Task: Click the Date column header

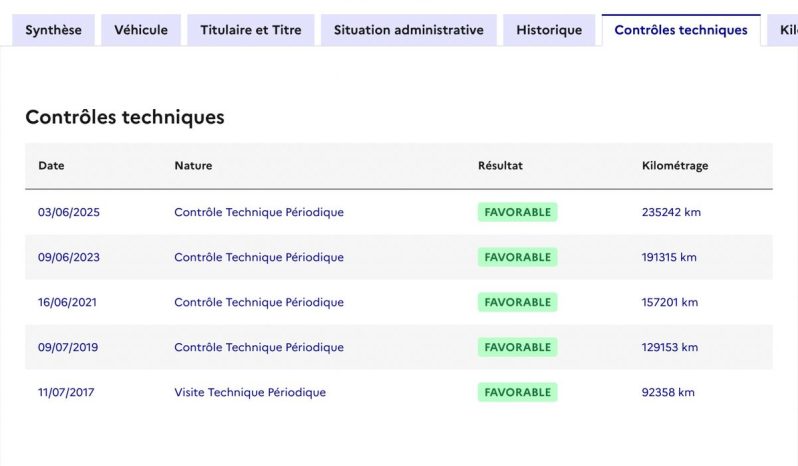Action: pos(51,165)
